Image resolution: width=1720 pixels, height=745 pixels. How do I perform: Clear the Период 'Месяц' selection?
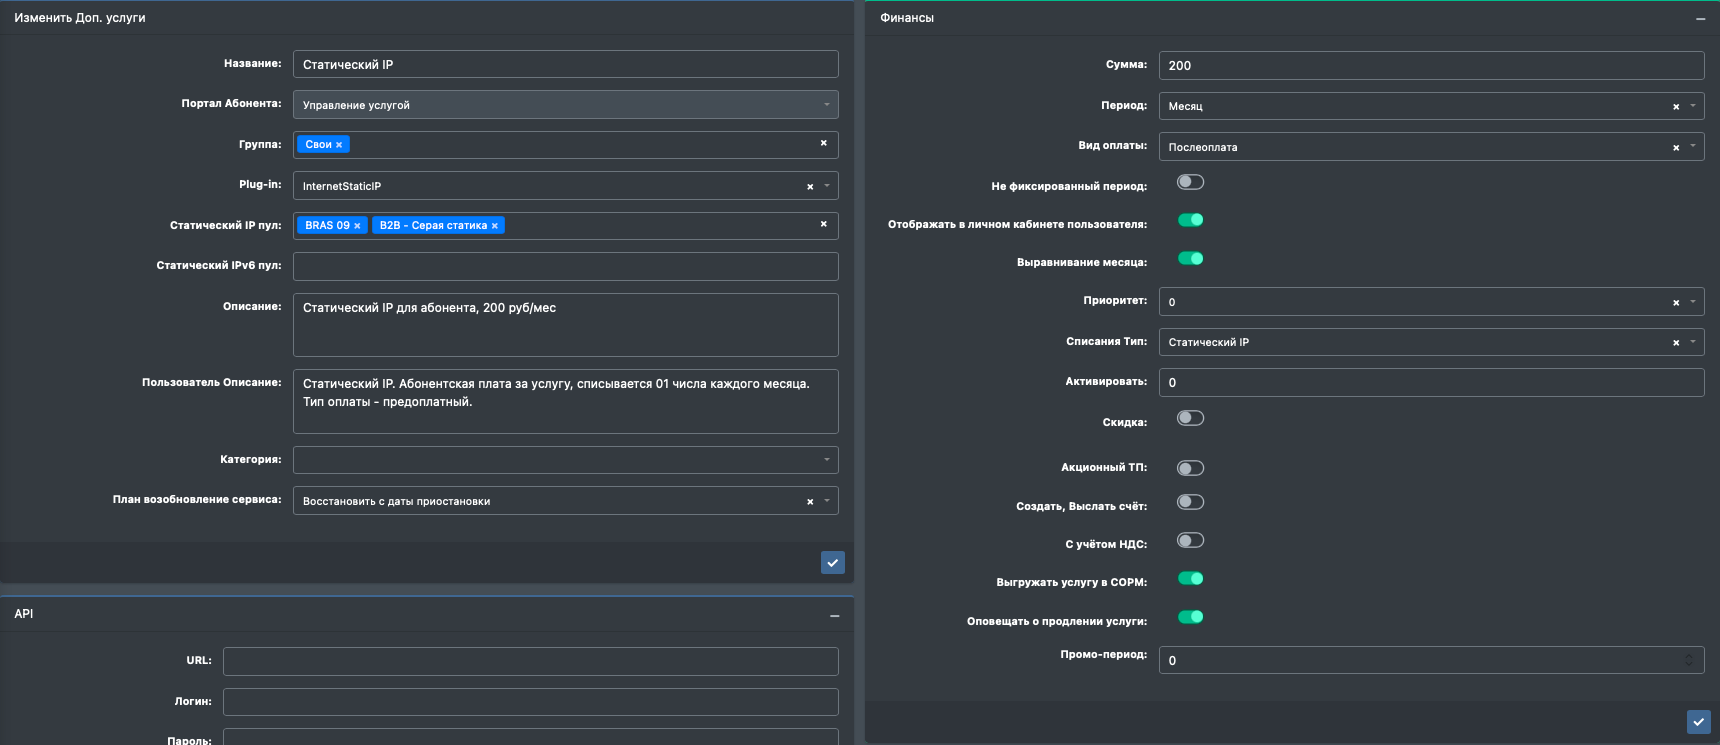click(1676, 107)
